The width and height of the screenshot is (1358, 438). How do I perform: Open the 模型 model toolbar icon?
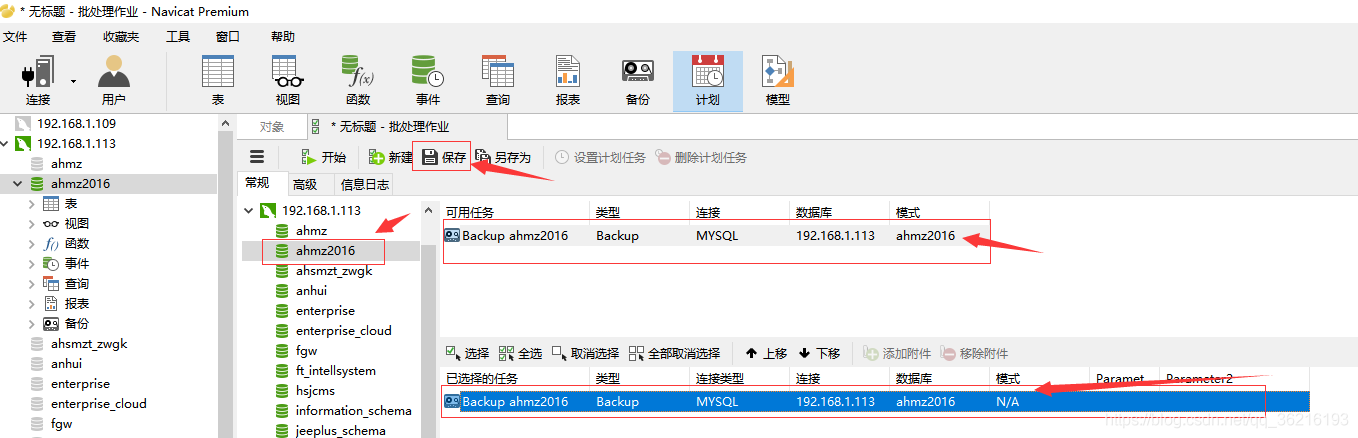click(778, 80)
